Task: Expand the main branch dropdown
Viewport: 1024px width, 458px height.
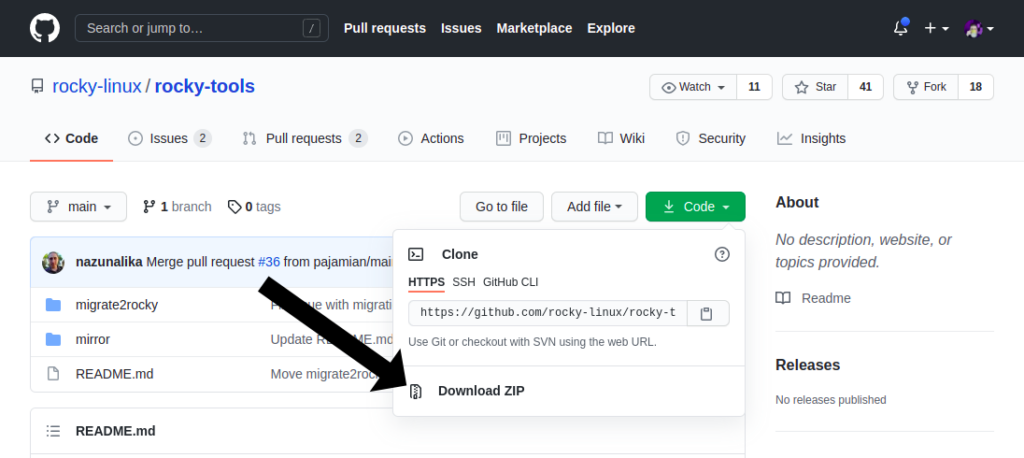Action: click(78, 207)
